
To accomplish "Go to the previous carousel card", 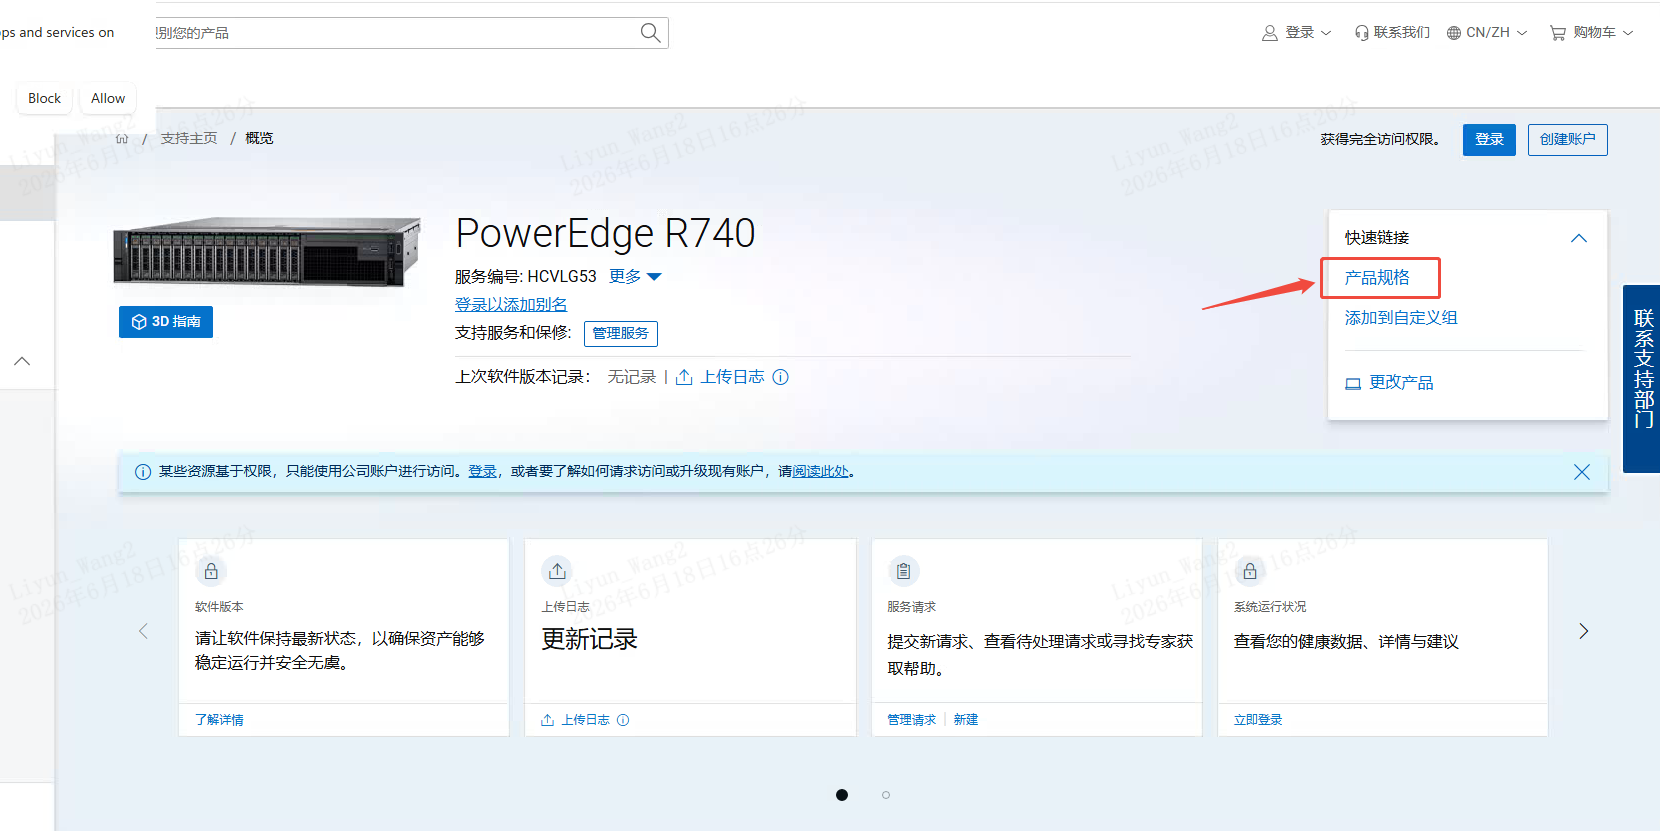I will pos(143,631).
